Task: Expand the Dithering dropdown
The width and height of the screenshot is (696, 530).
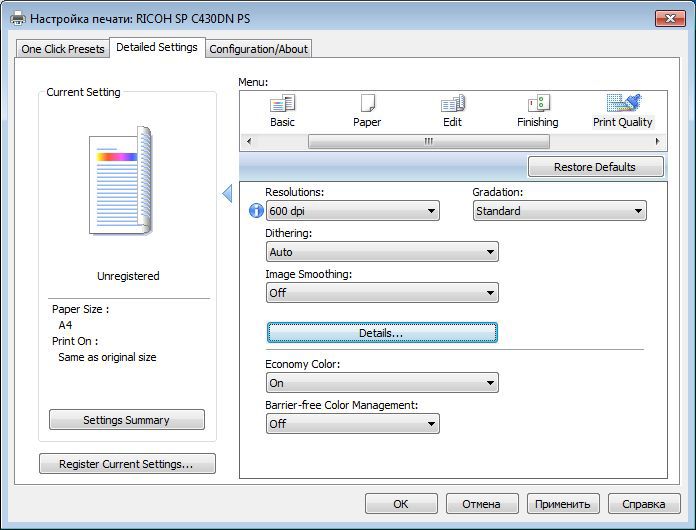Action: coord(382,252)
